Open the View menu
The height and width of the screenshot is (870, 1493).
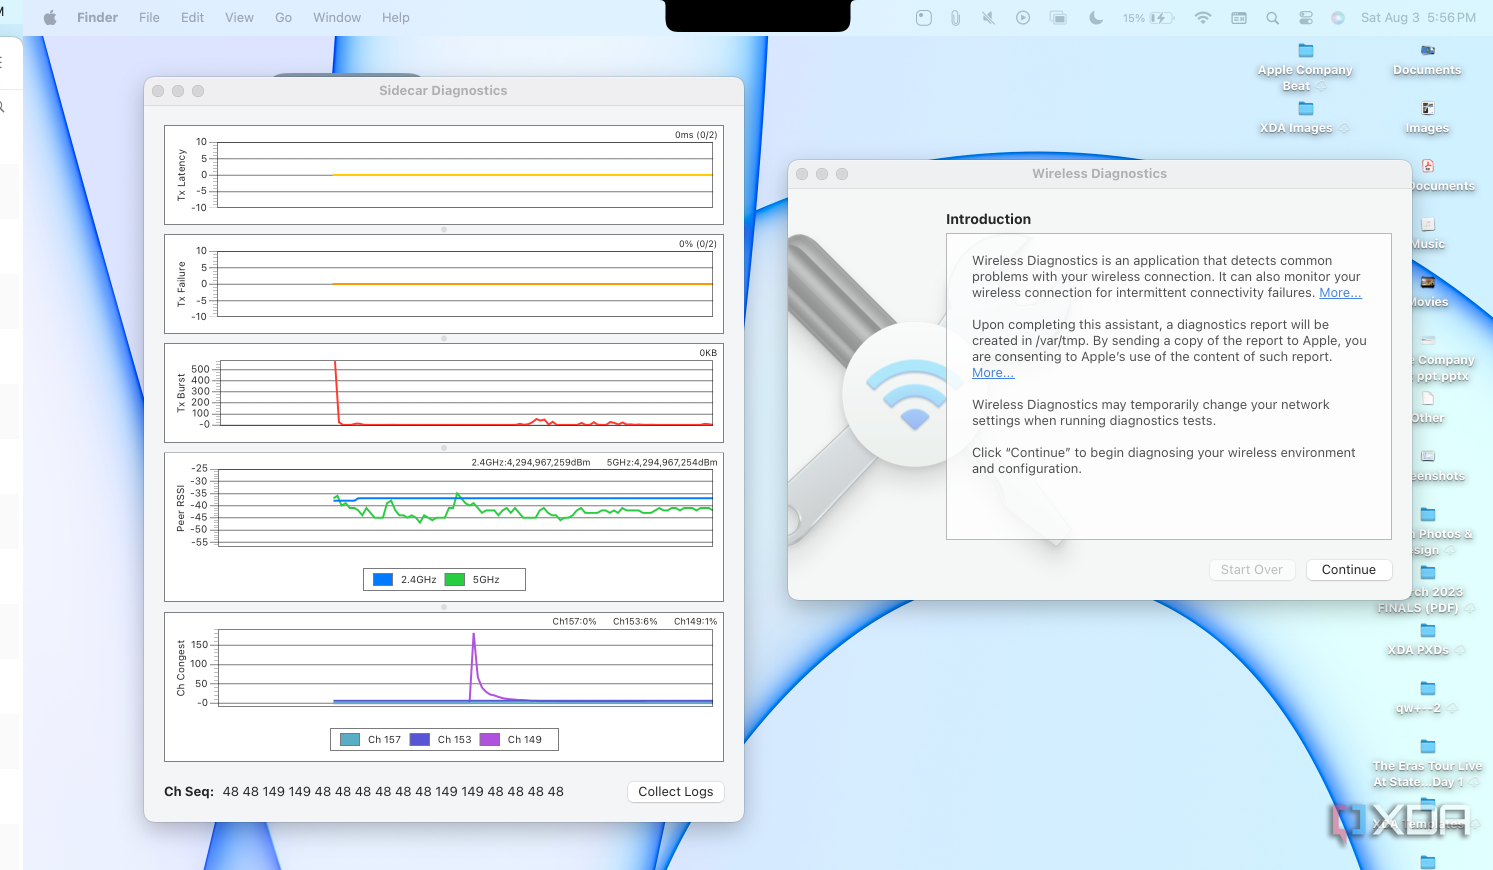click(239, 18)
